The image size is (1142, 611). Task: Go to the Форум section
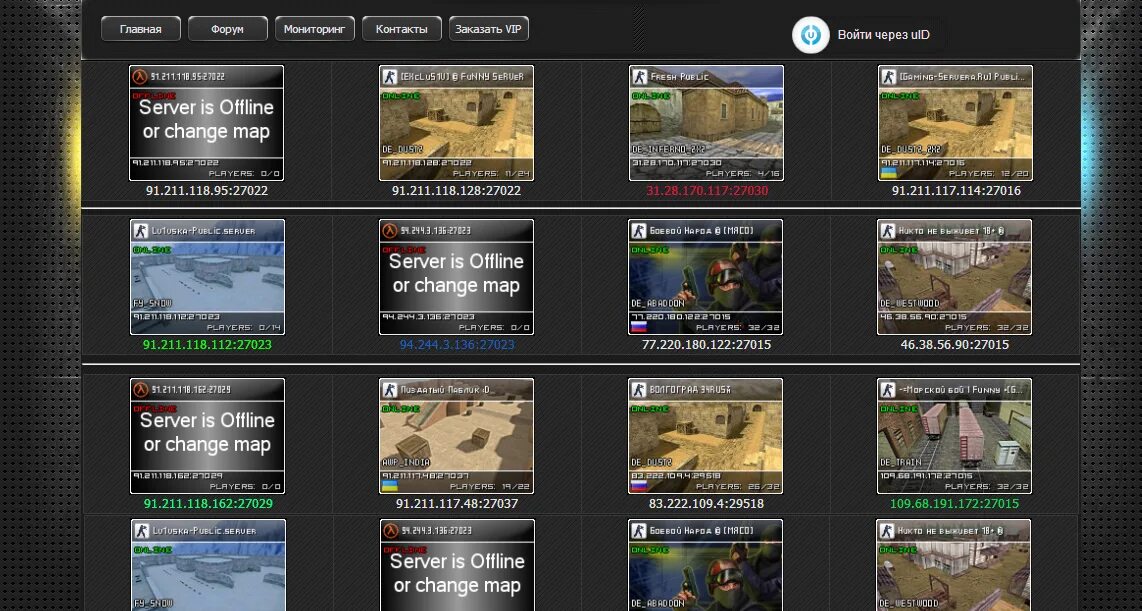coord(227,29)
